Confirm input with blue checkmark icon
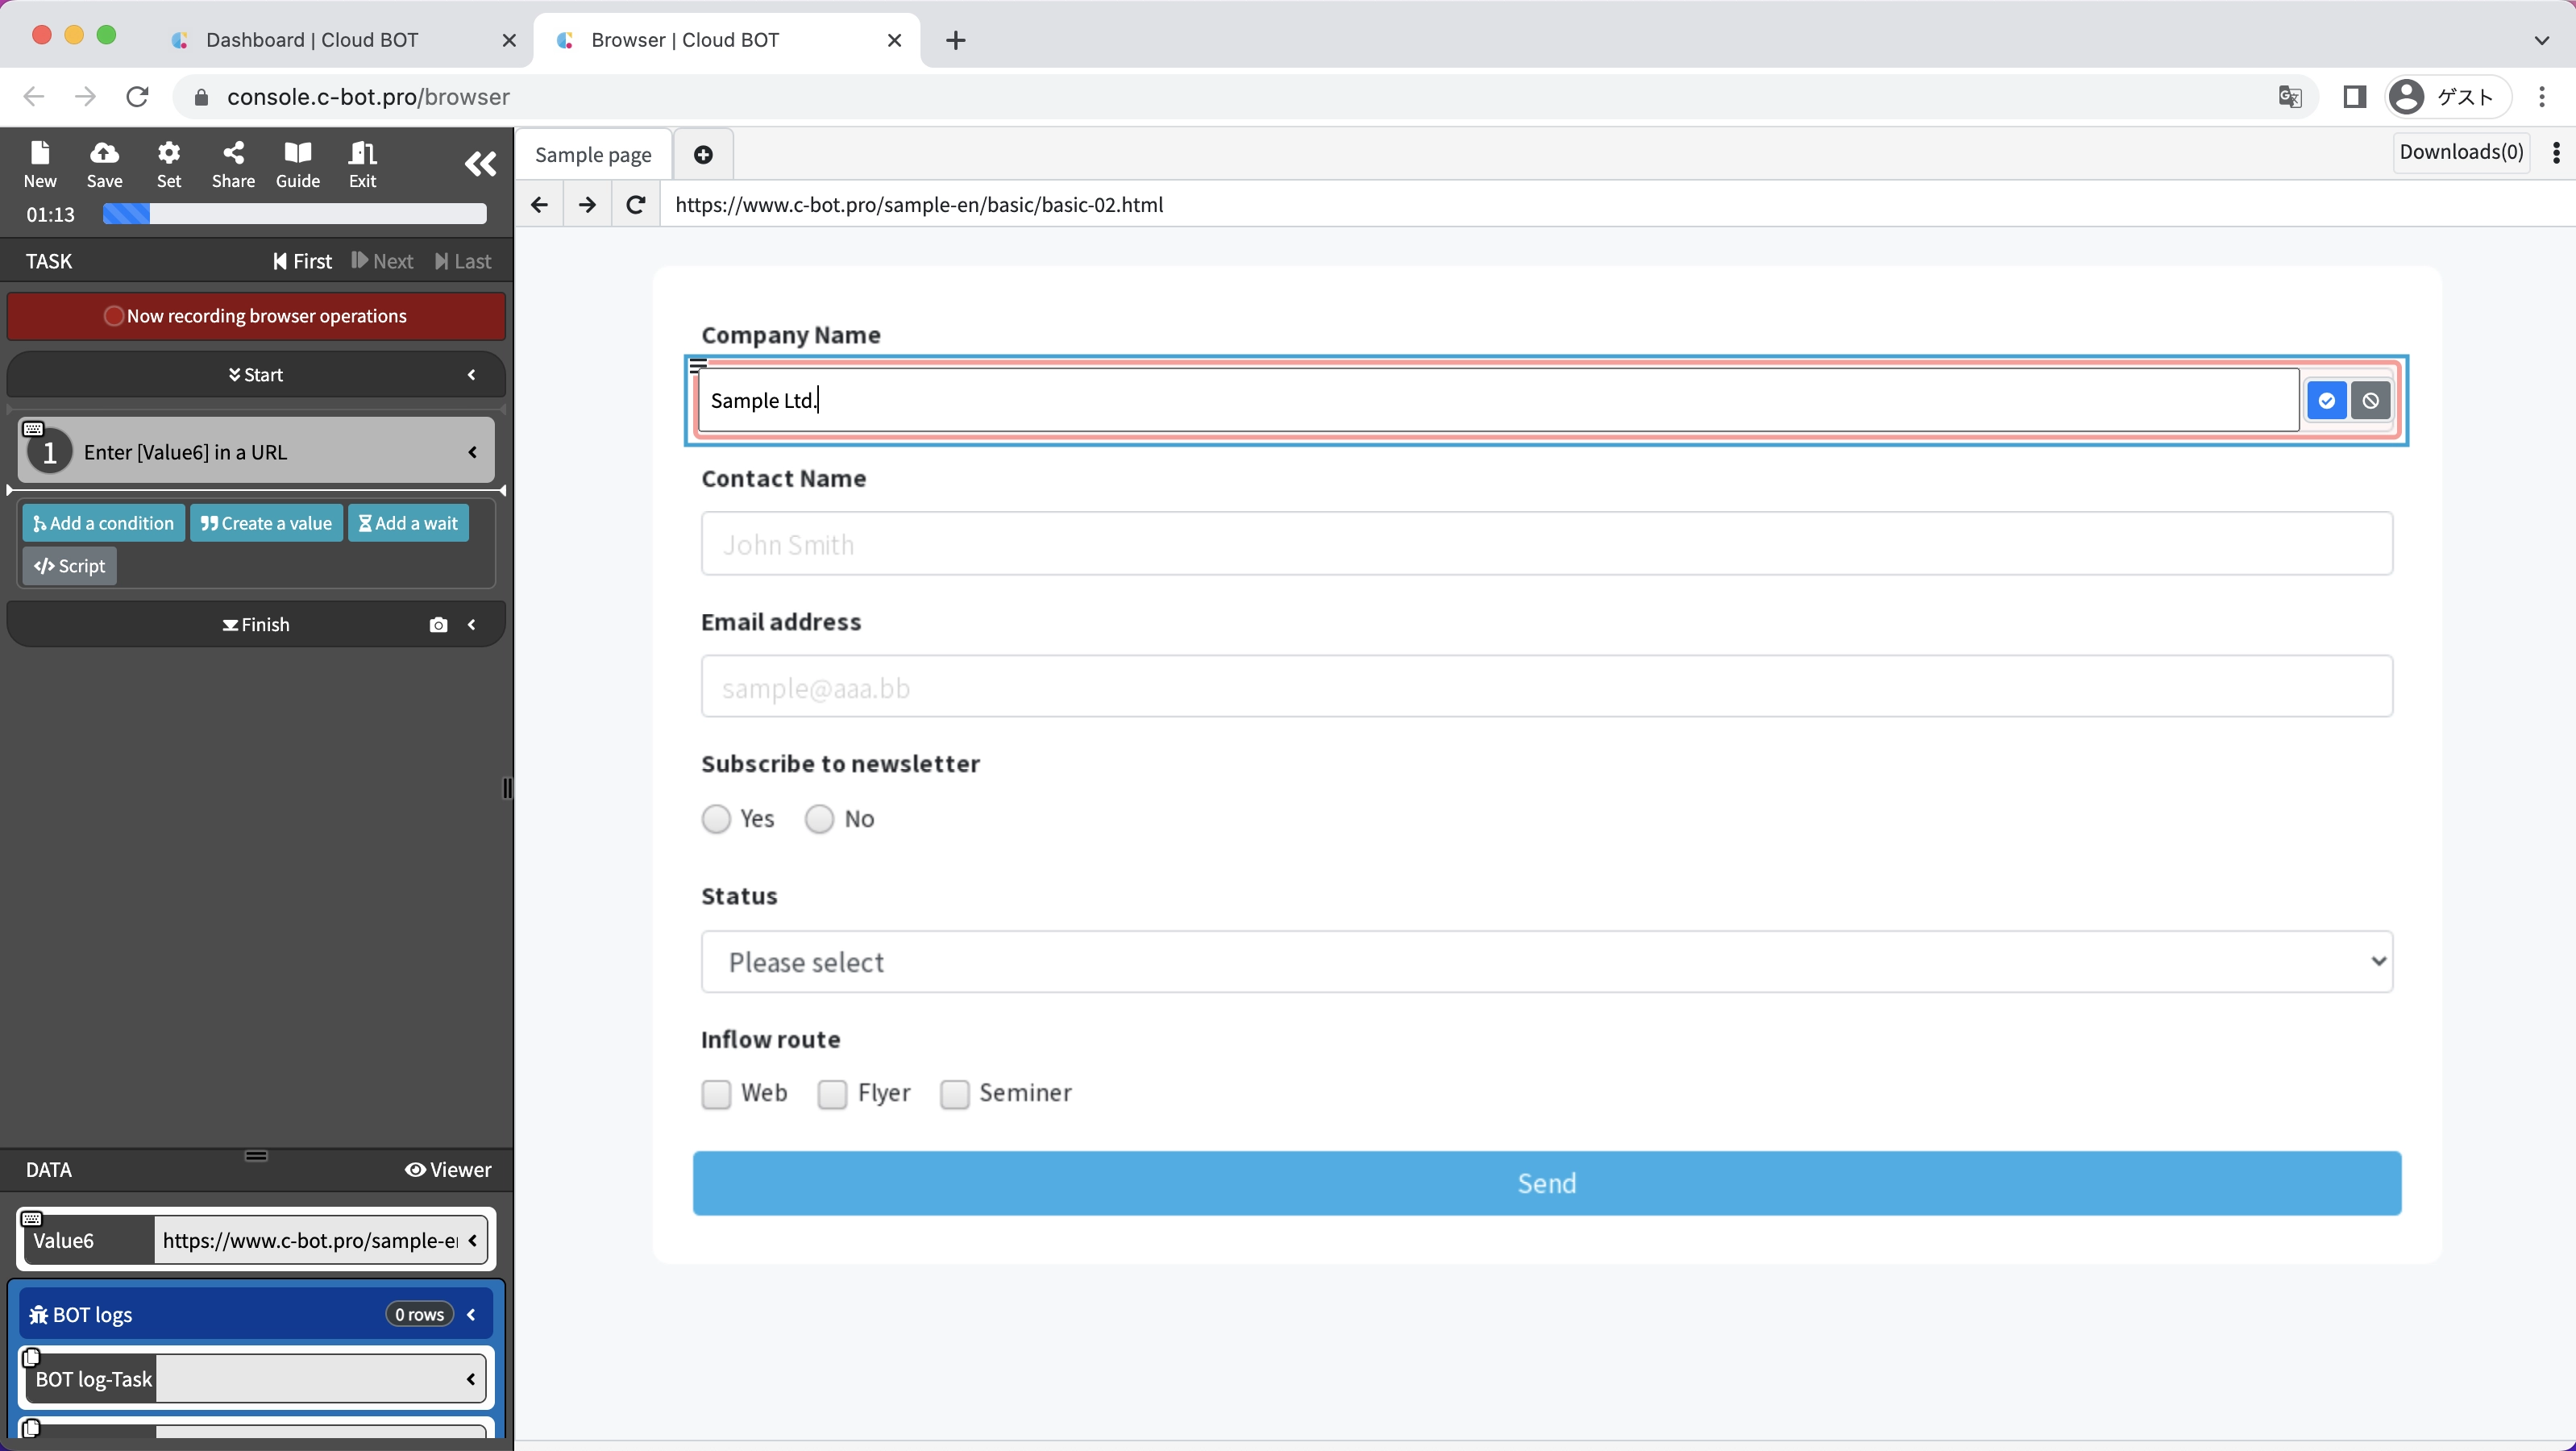 pos(2326,401)
